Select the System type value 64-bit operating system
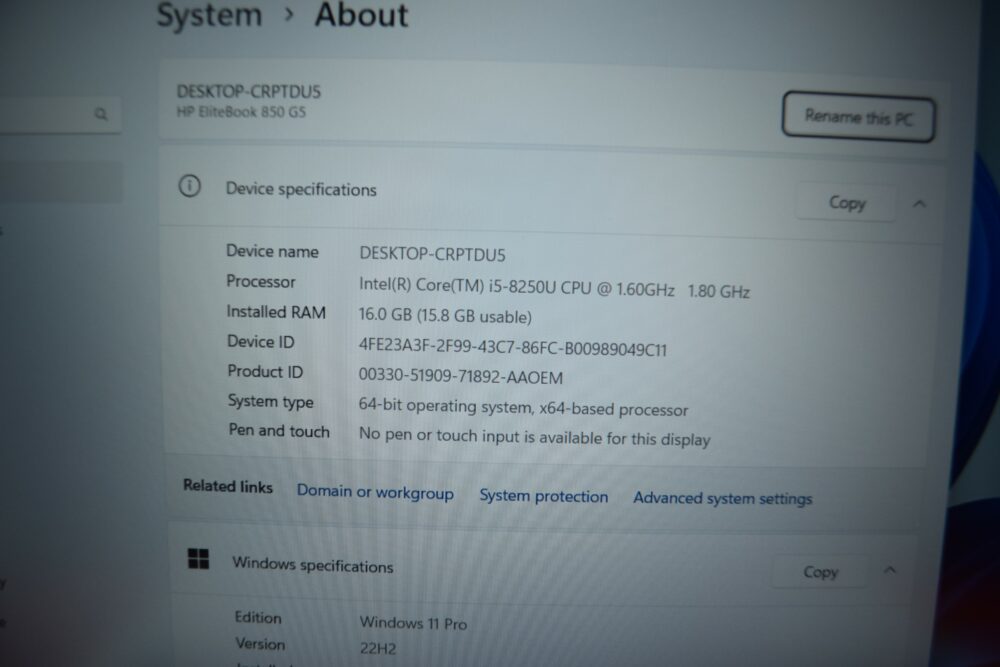1000x667 pixels. (524, 407)
